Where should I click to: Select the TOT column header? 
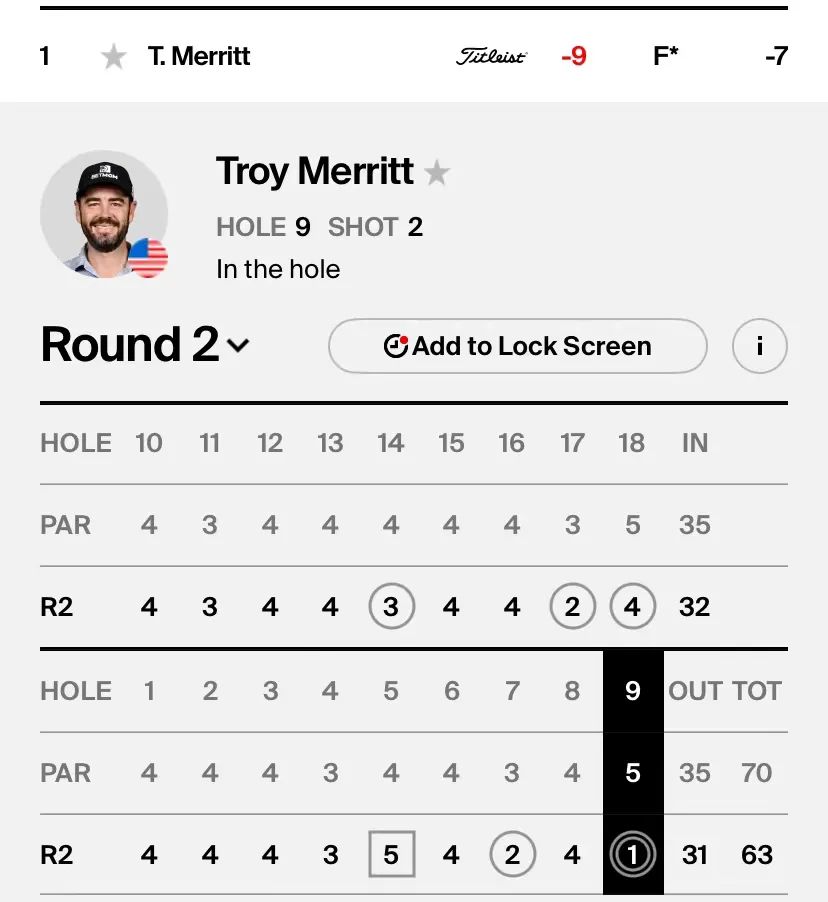[x=756, y=691]
